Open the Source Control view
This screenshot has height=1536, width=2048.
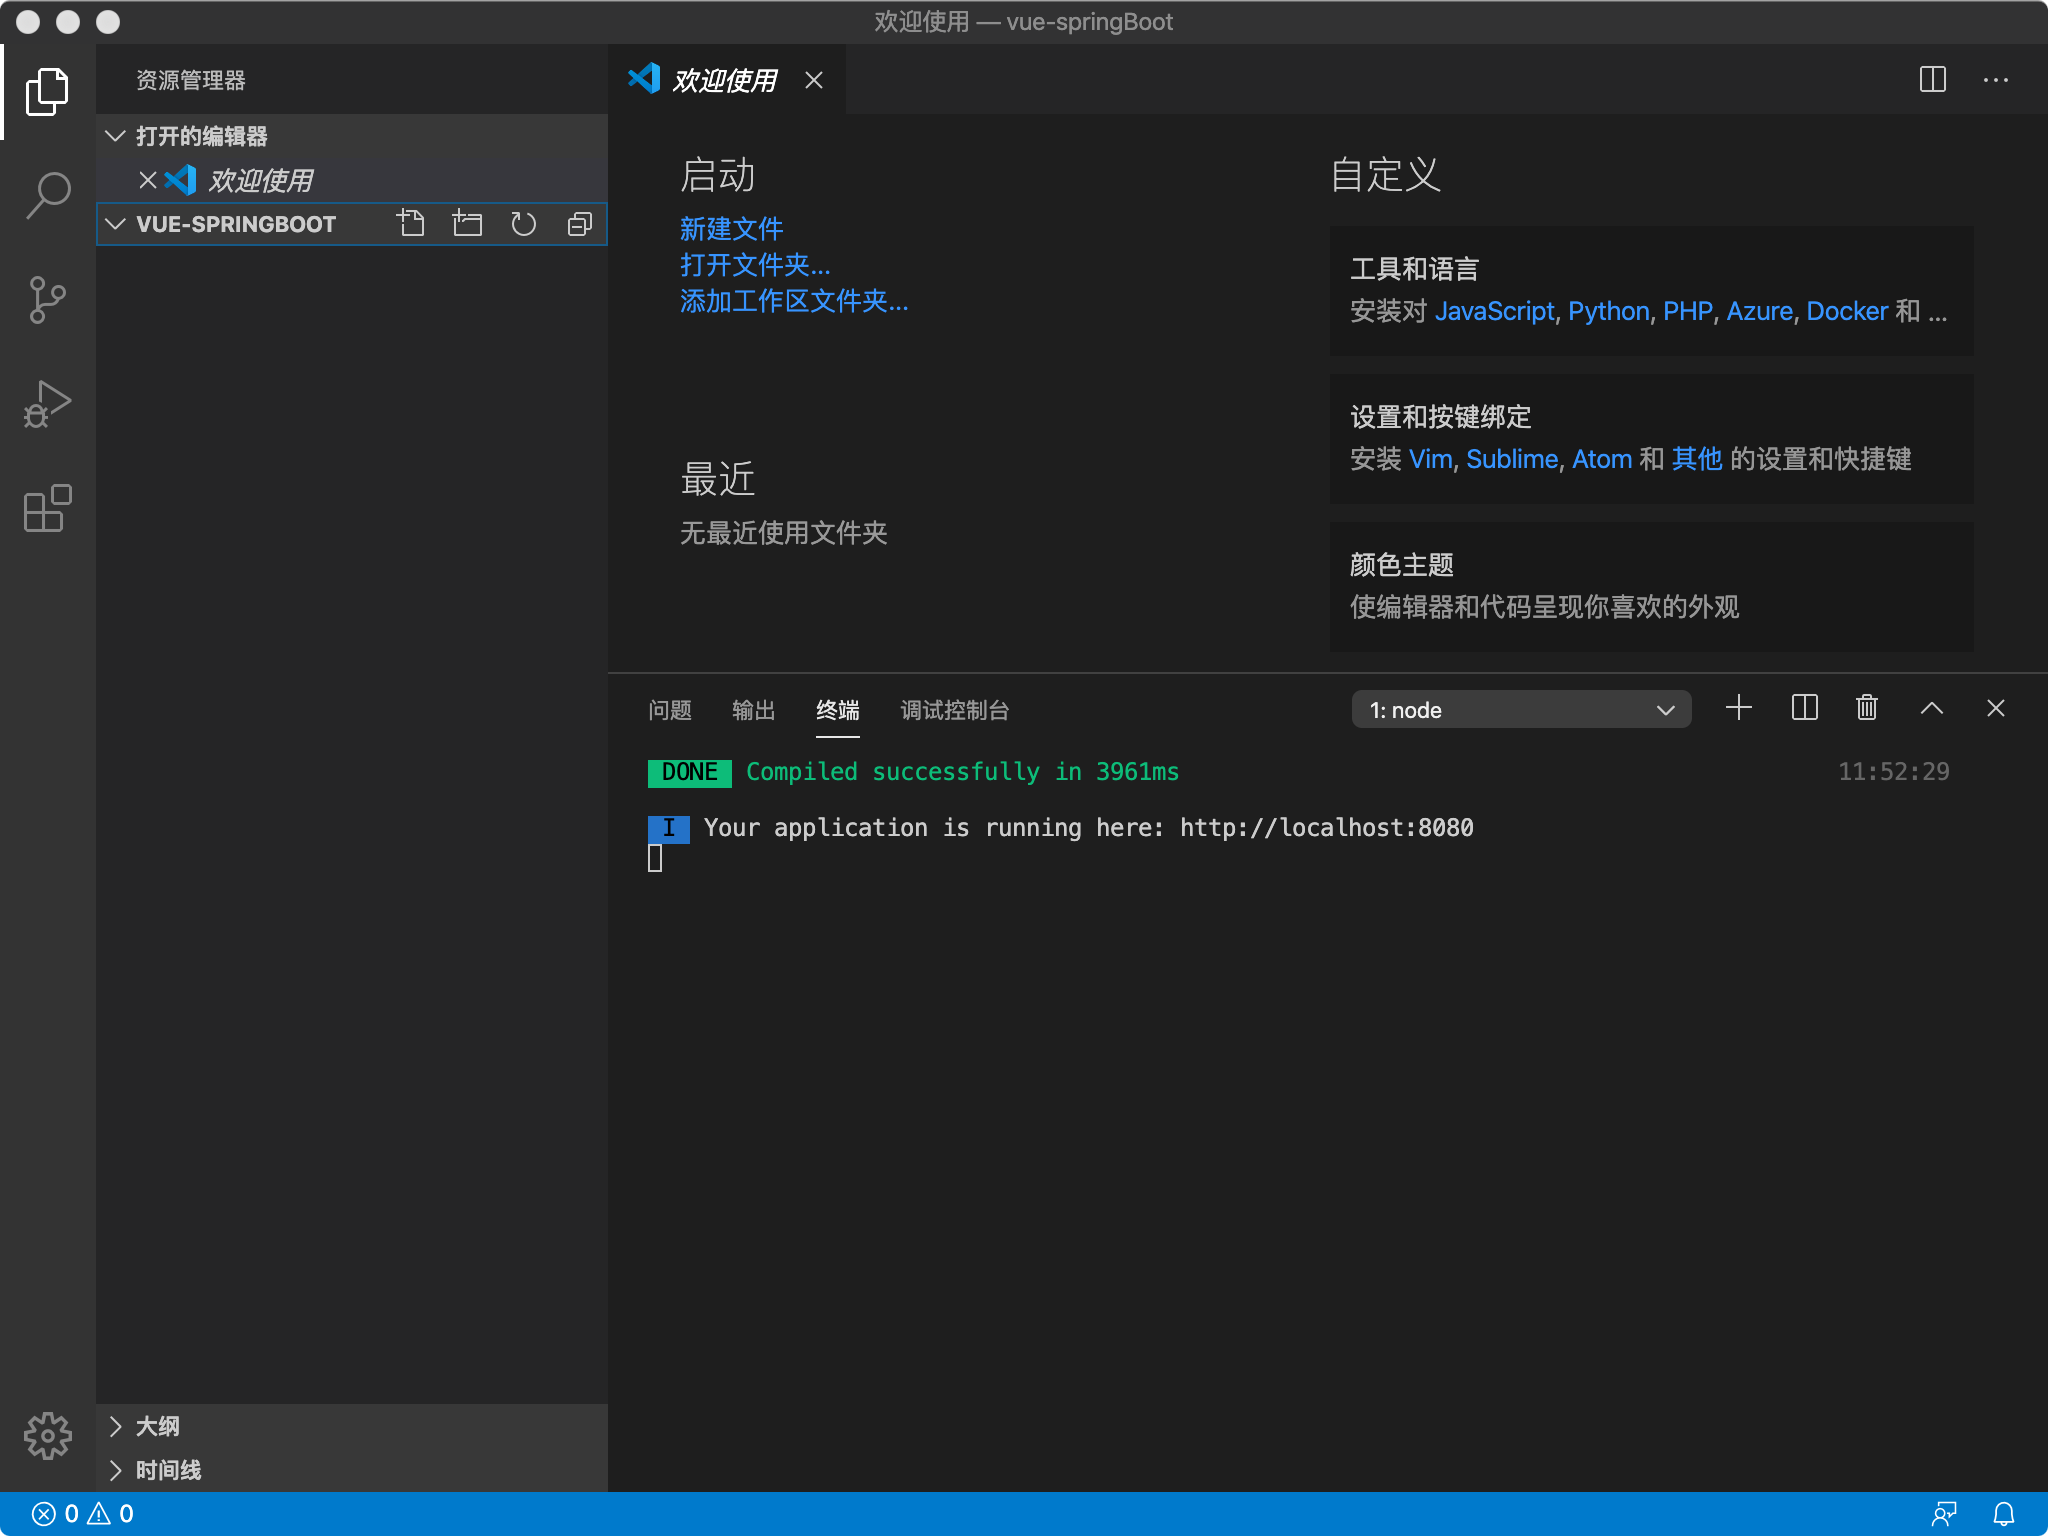47,299
